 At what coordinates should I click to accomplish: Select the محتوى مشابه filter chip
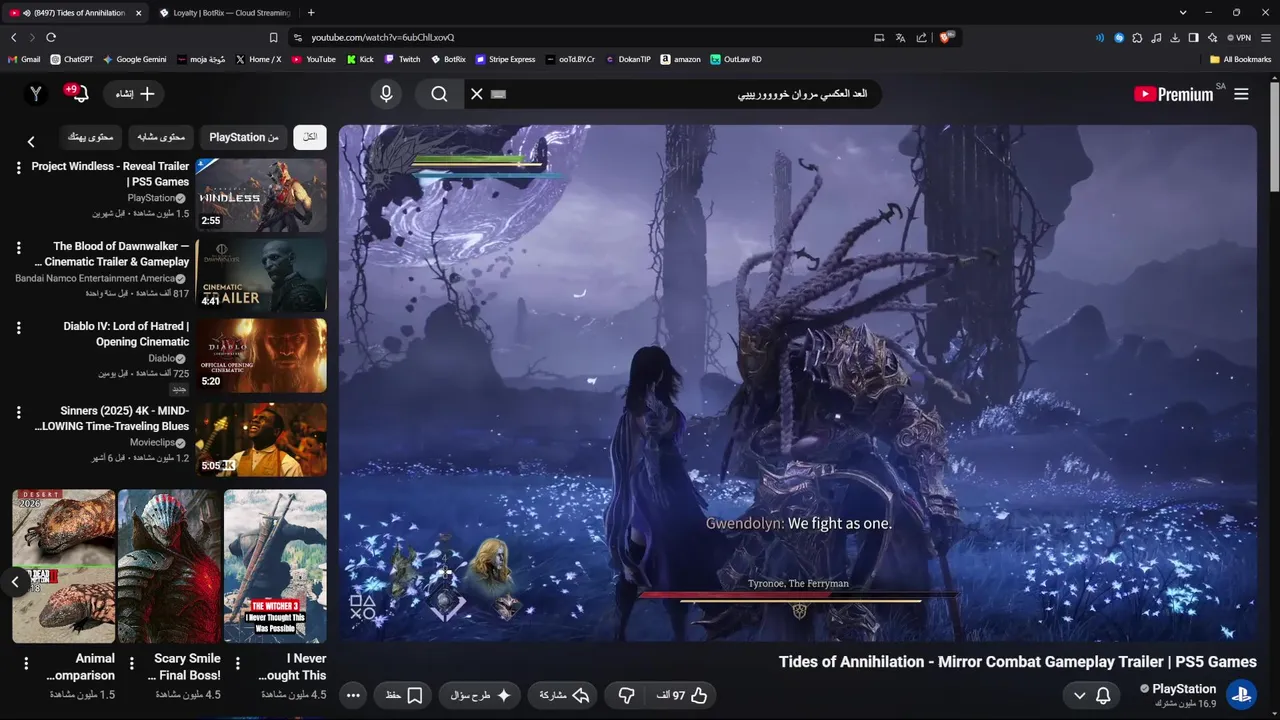click(161, 137)
